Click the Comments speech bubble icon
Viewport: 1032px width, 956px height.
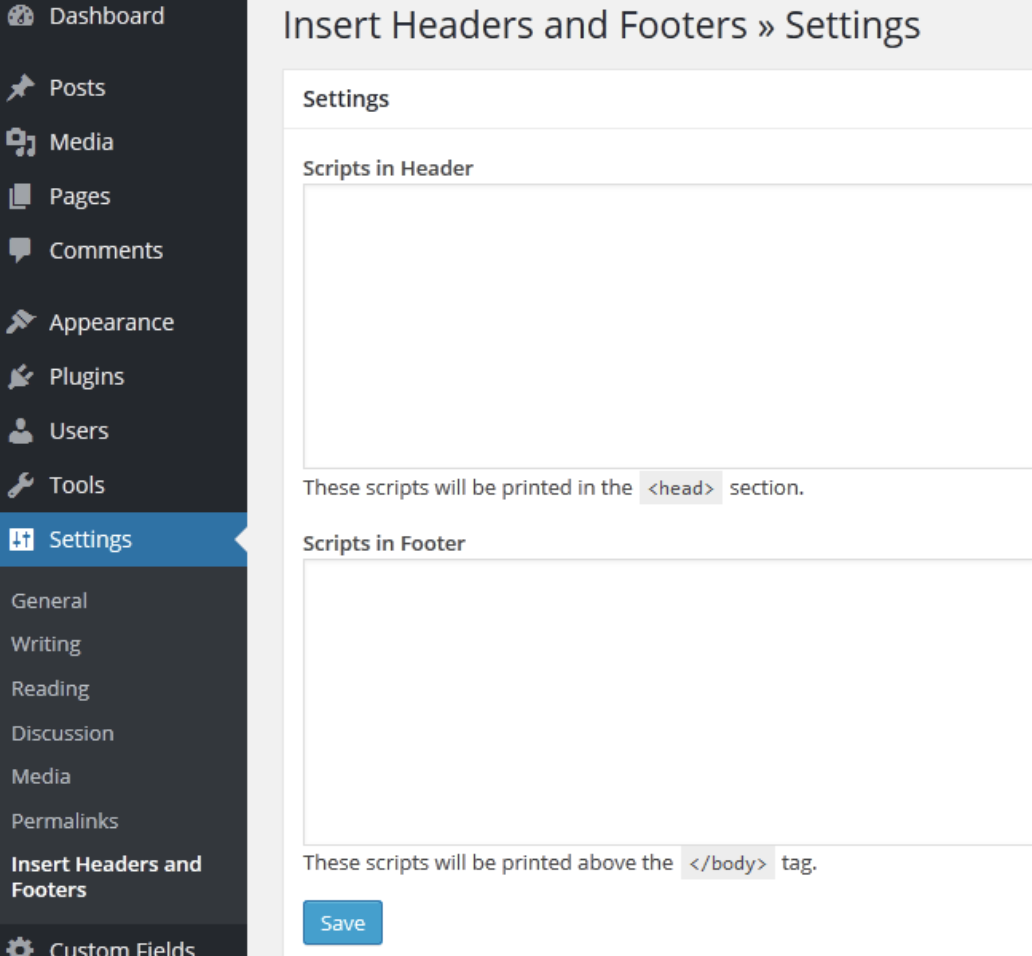coord(20,251)
